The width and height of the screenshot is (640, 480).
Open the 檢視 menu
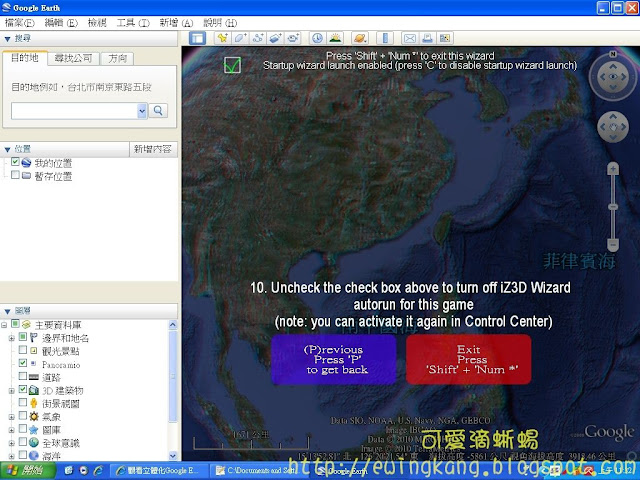(97, 23)
